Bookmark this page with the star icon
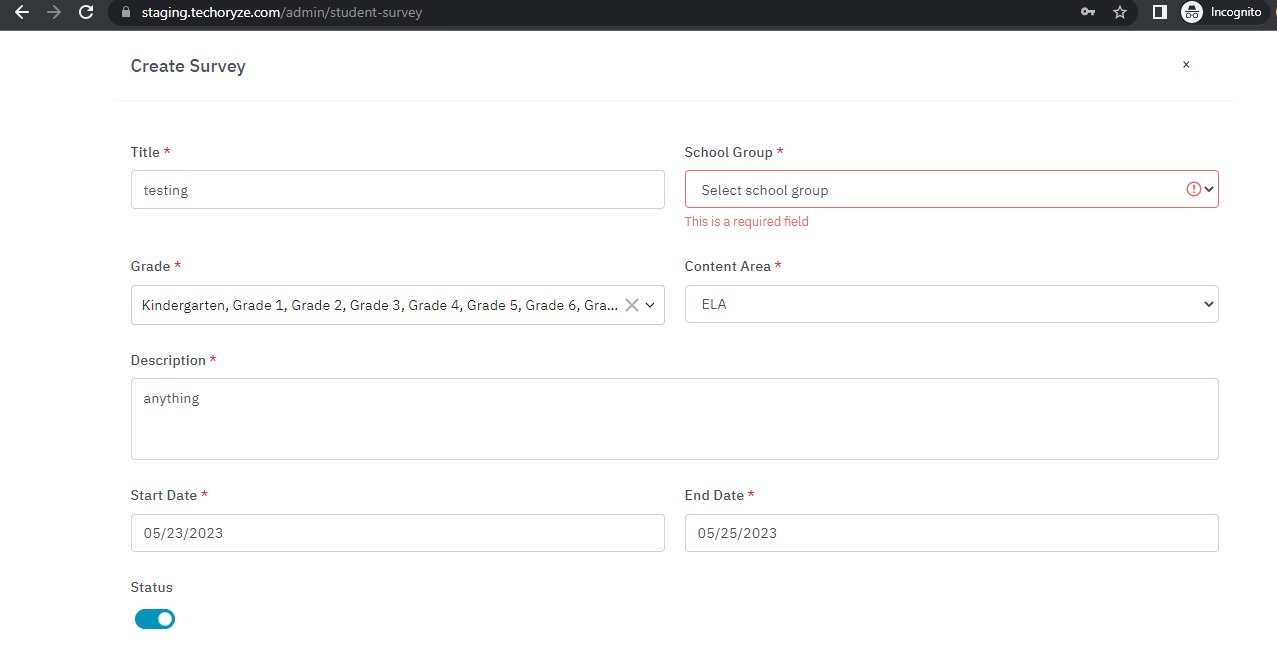 pyautogui.click(x=1120, y=13)
